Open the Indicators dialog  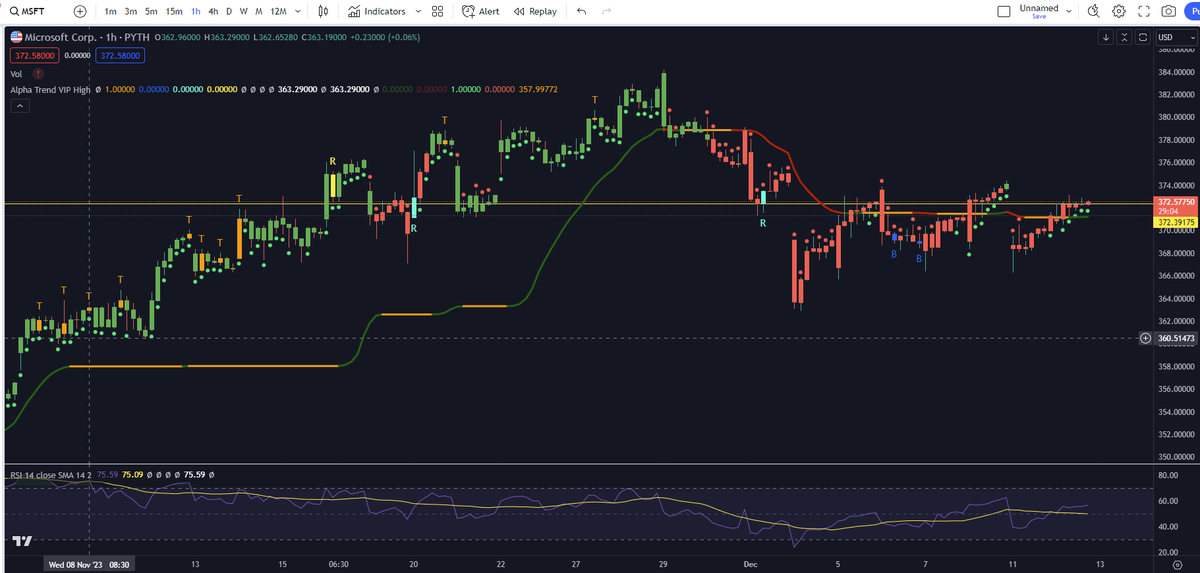pyautogui.click(x=377, y=11)
